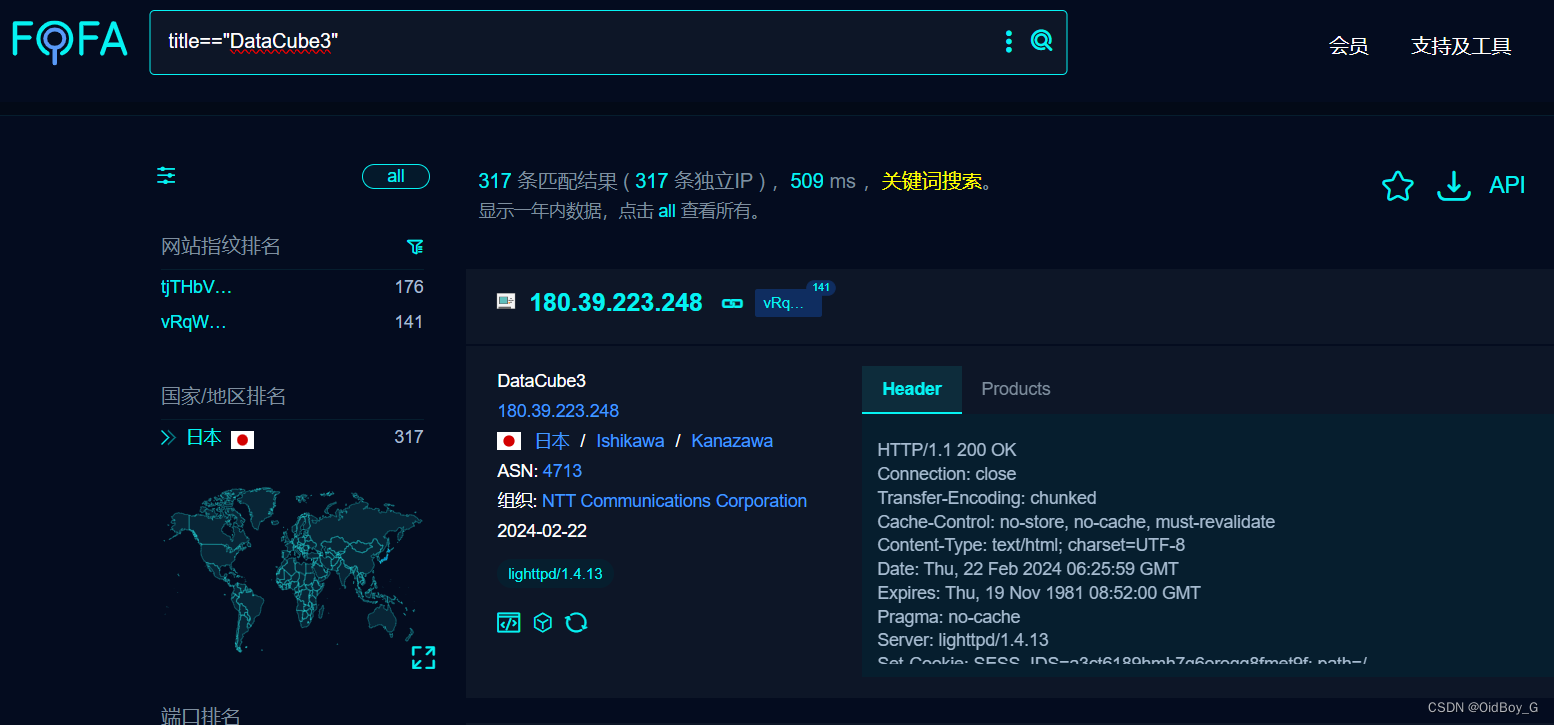Click the Japan flag in result location
This screenshot has width=1554, height=725.
coord(509,441)
